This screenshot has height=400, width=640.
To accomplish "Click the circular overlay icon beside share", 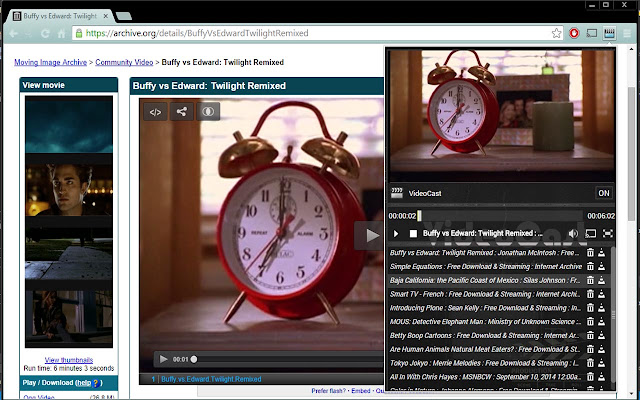I will coord(208,112).
